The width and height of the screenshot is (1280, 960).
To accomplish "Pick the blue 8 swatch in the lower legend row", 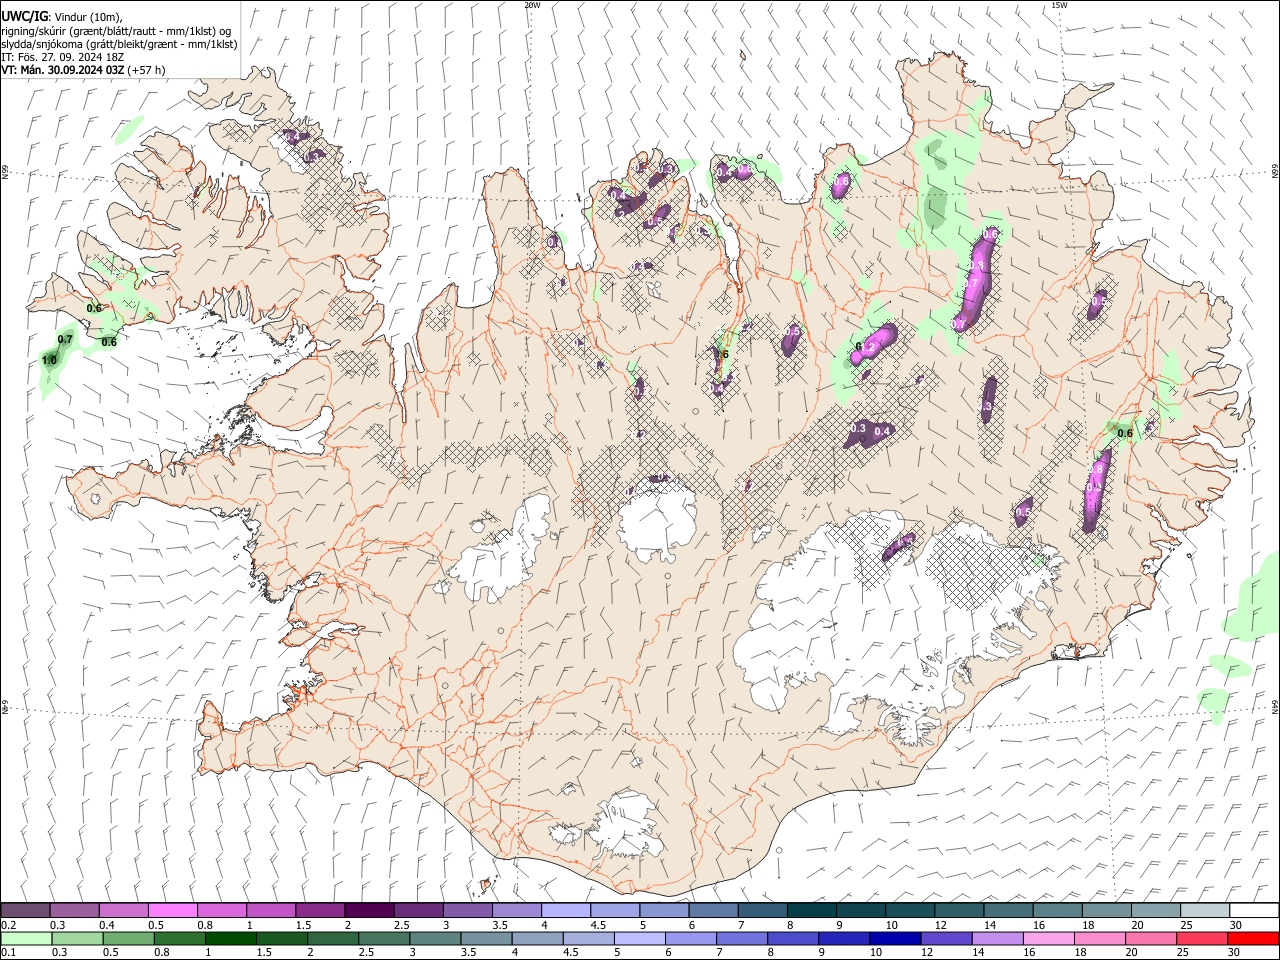I will pos(793,938).
